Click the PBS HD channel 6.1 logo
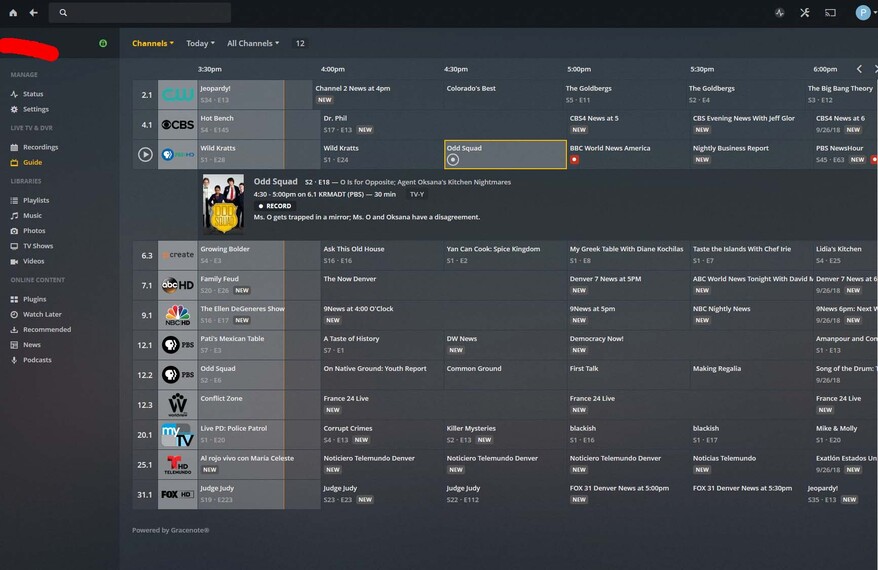 pyautogui.click(x=178, y=155)
